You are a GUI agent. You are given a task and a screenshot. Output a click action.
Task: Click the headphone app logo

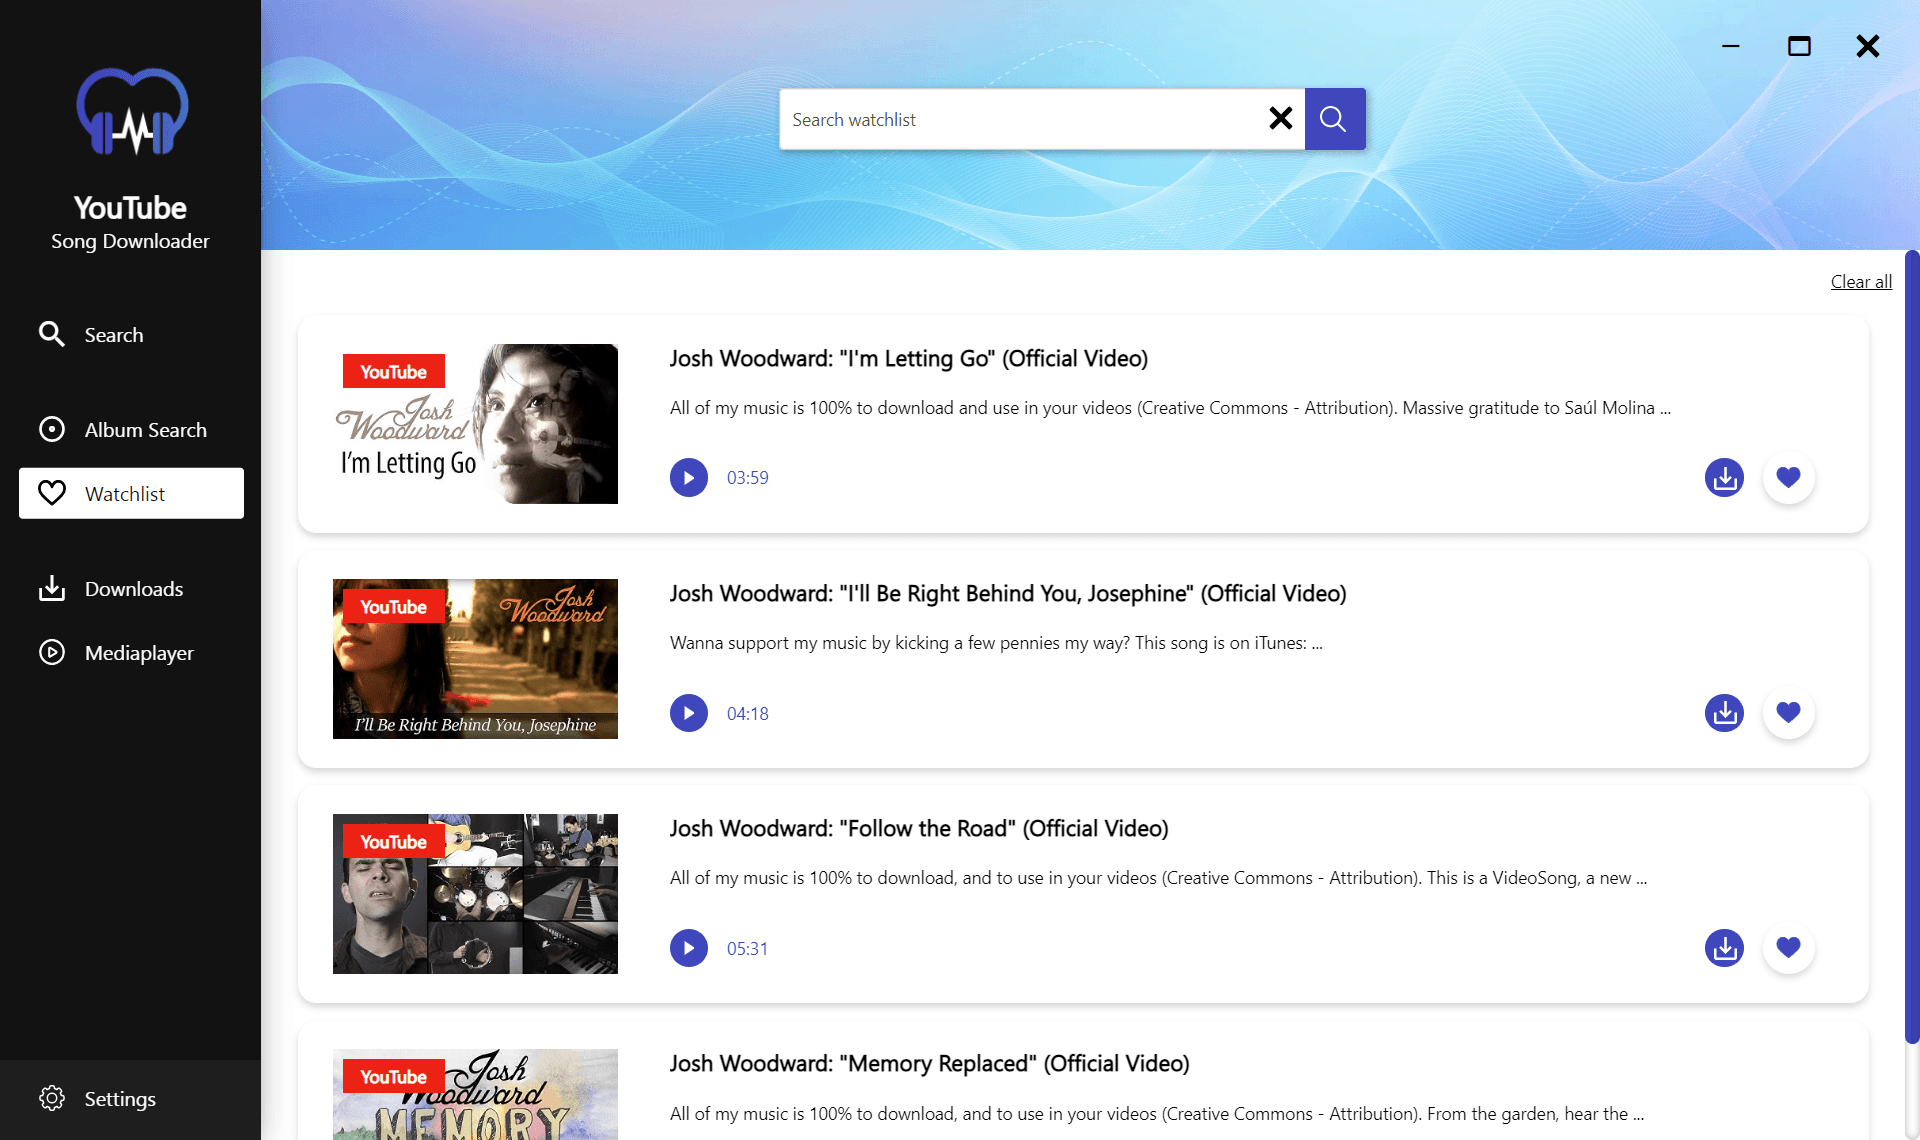tap(132, 112)
